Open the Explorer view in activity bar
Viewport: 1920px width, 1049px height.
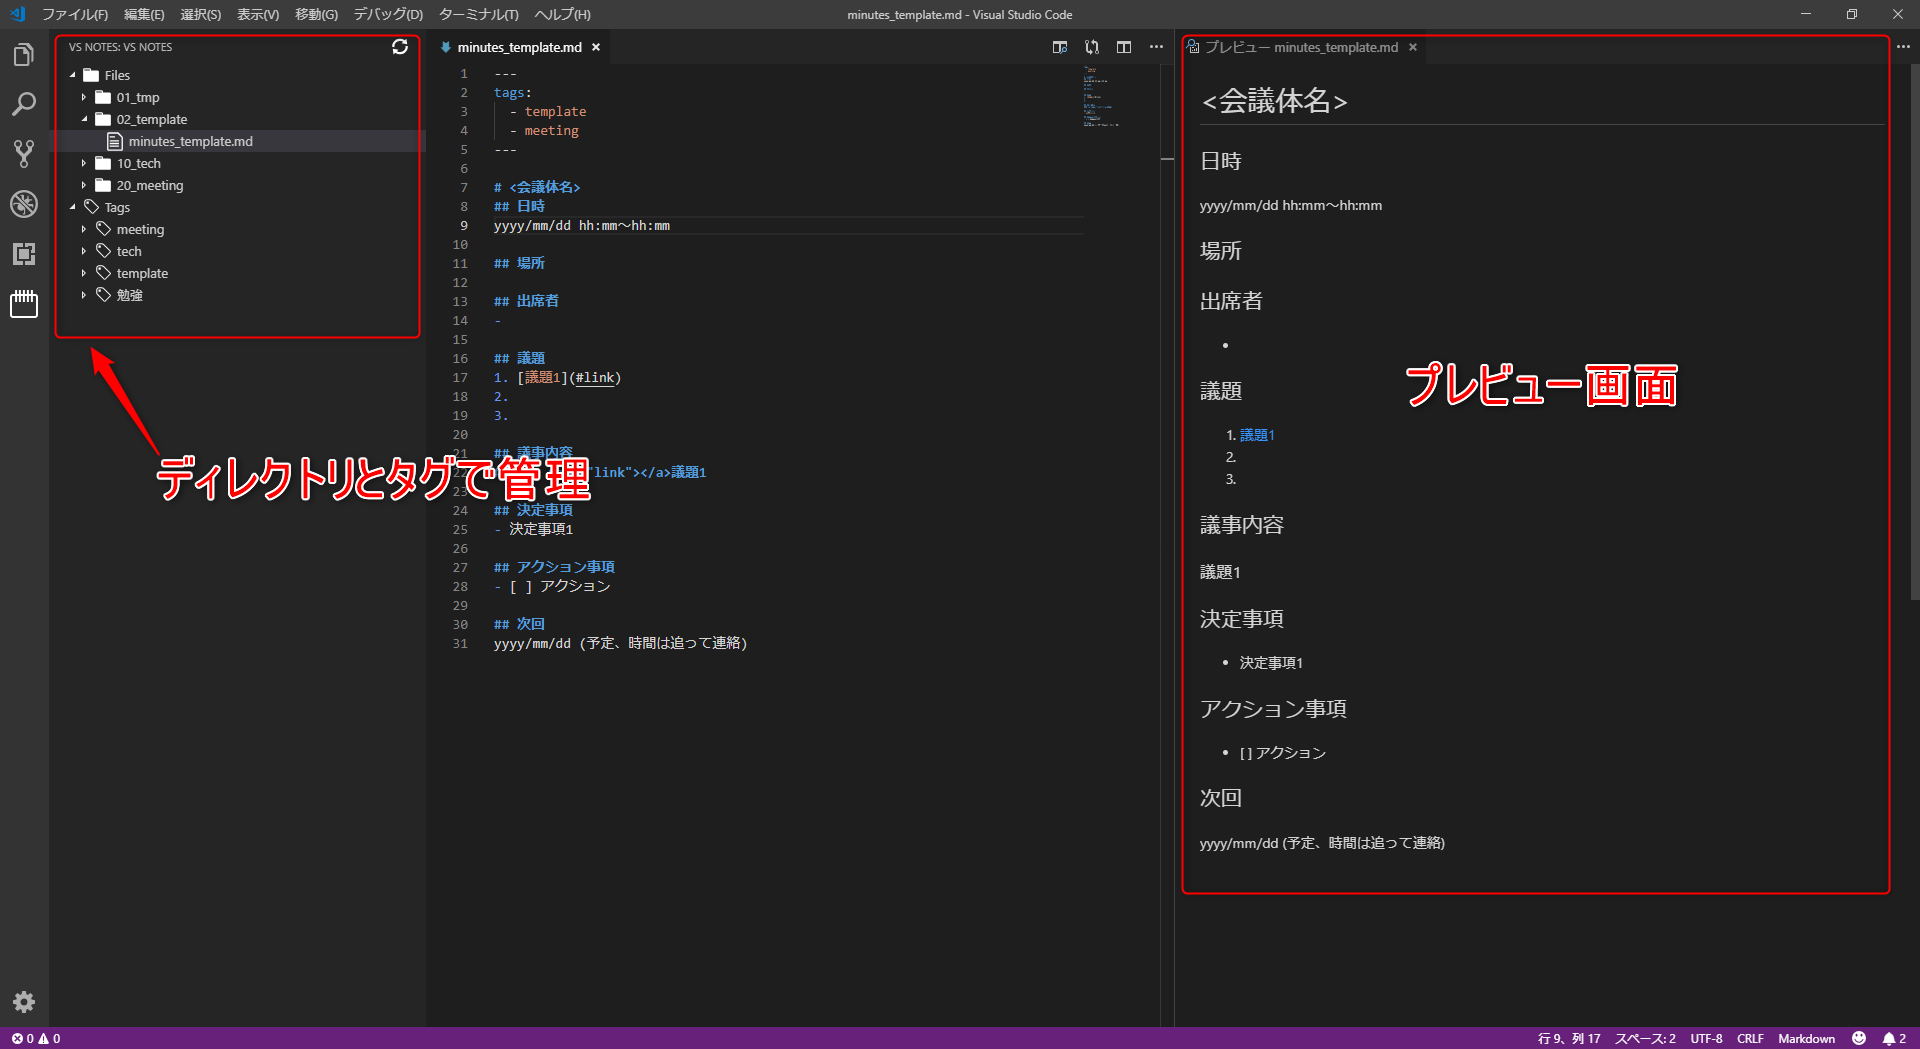(24, 55)
